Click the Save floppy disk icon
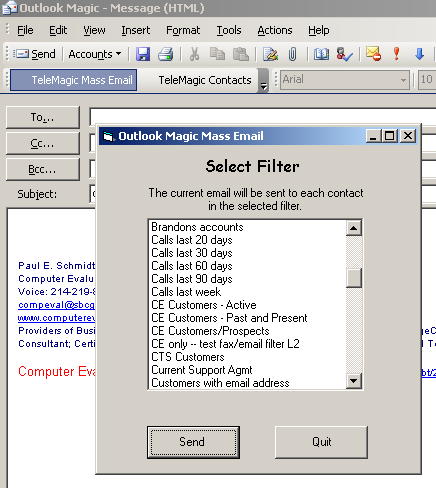This screenshot has height=488, width=436. click(x=143, y=54)
